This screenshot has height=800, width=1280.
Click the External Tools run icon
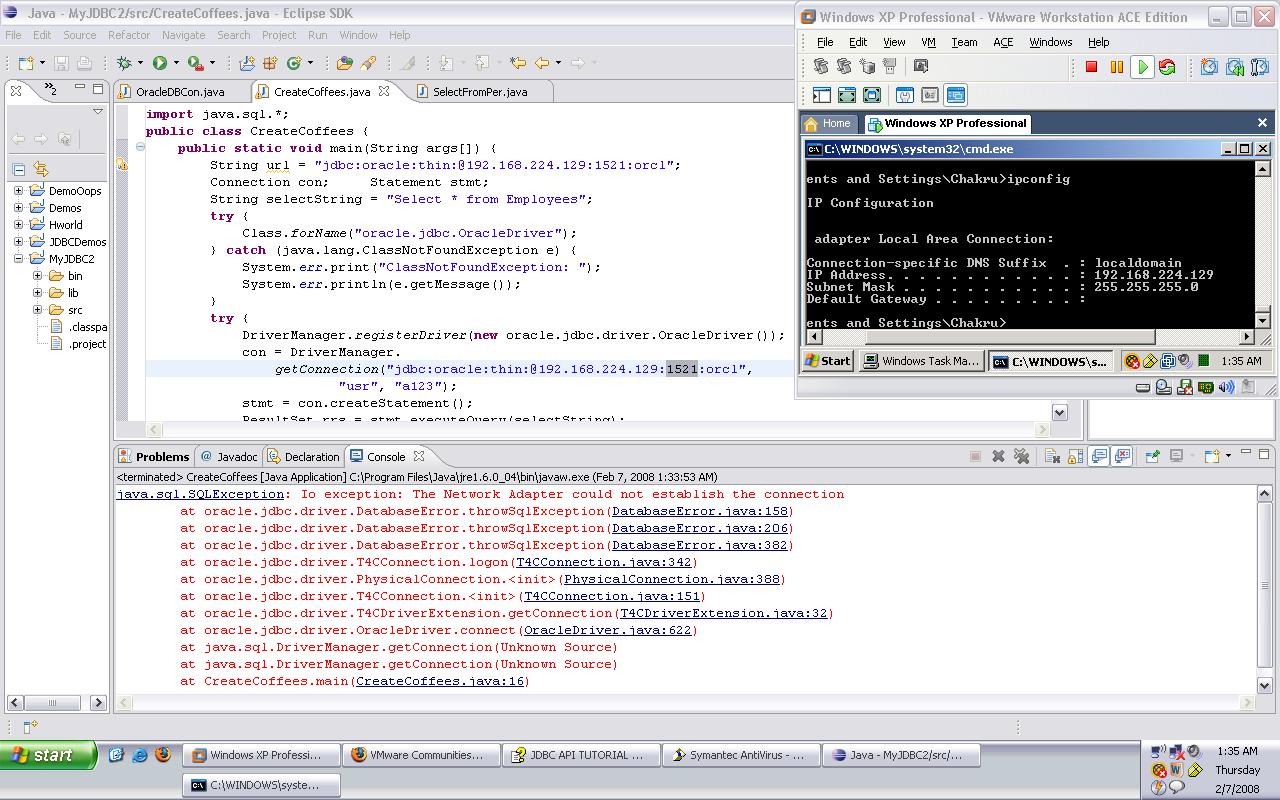click(x=195, y=63)
